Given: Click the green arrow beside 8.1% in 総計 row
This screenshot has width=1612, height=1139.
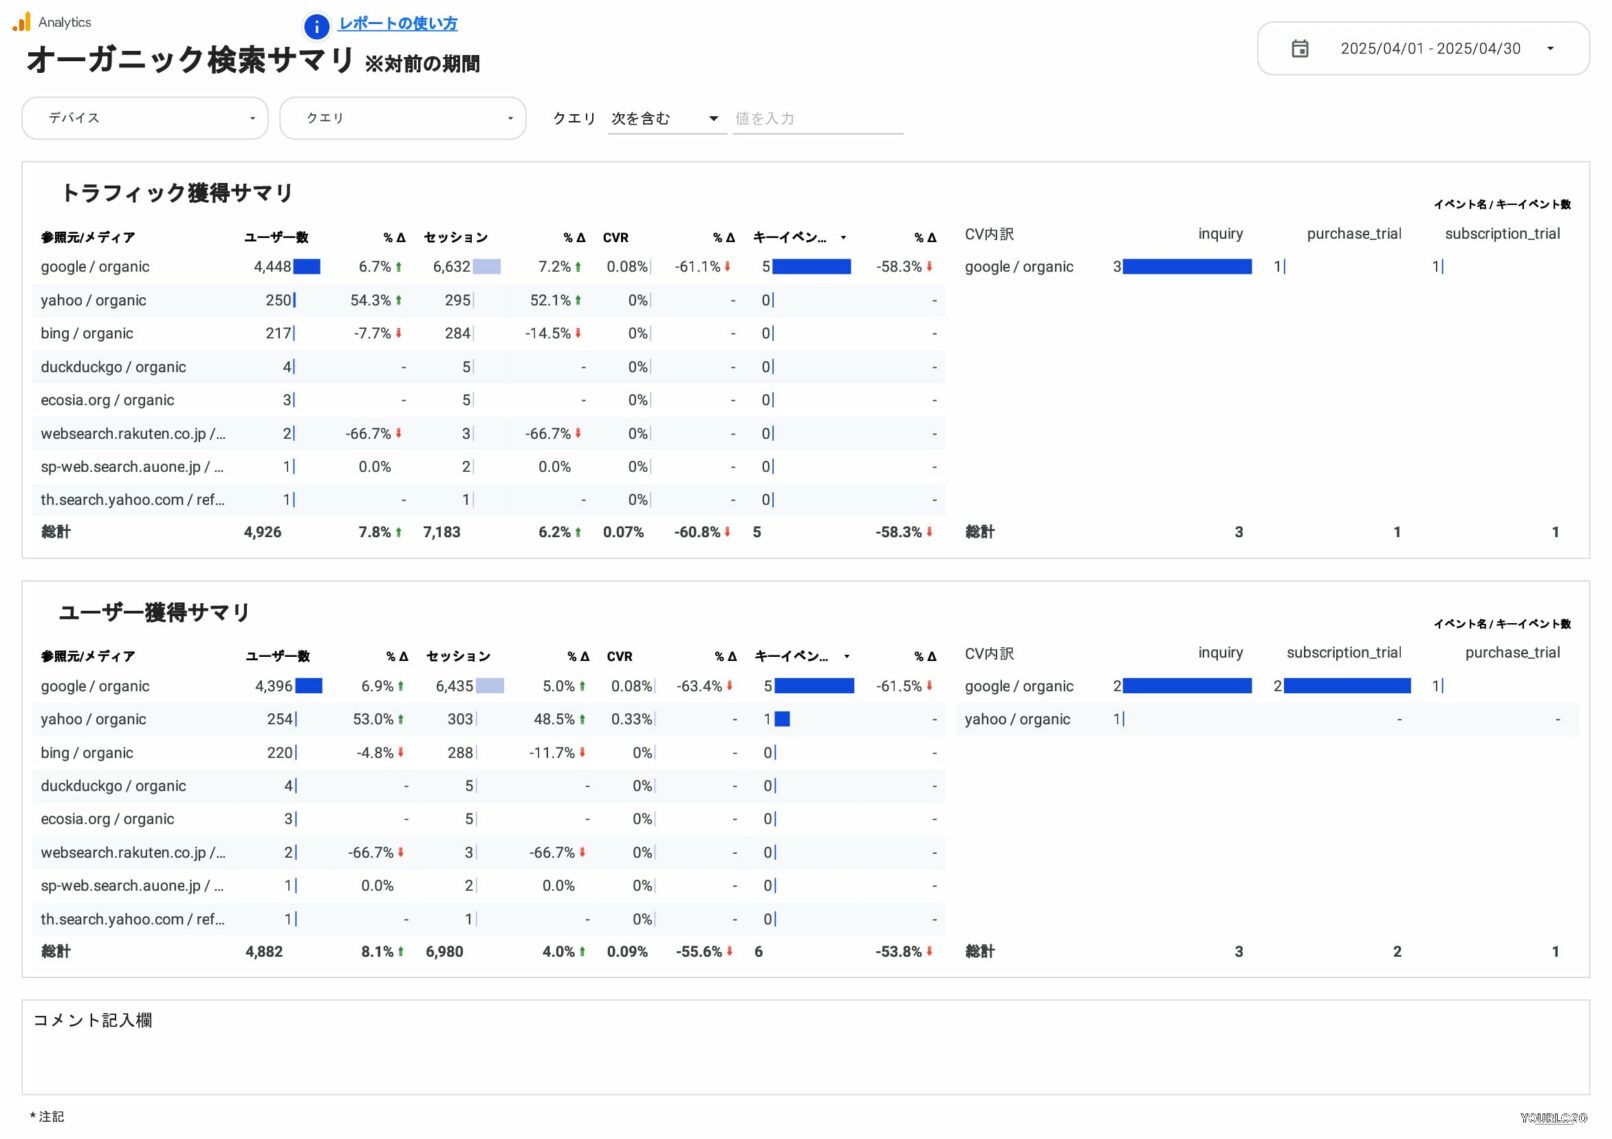Looking at the screenshot, I should [400, 951].
